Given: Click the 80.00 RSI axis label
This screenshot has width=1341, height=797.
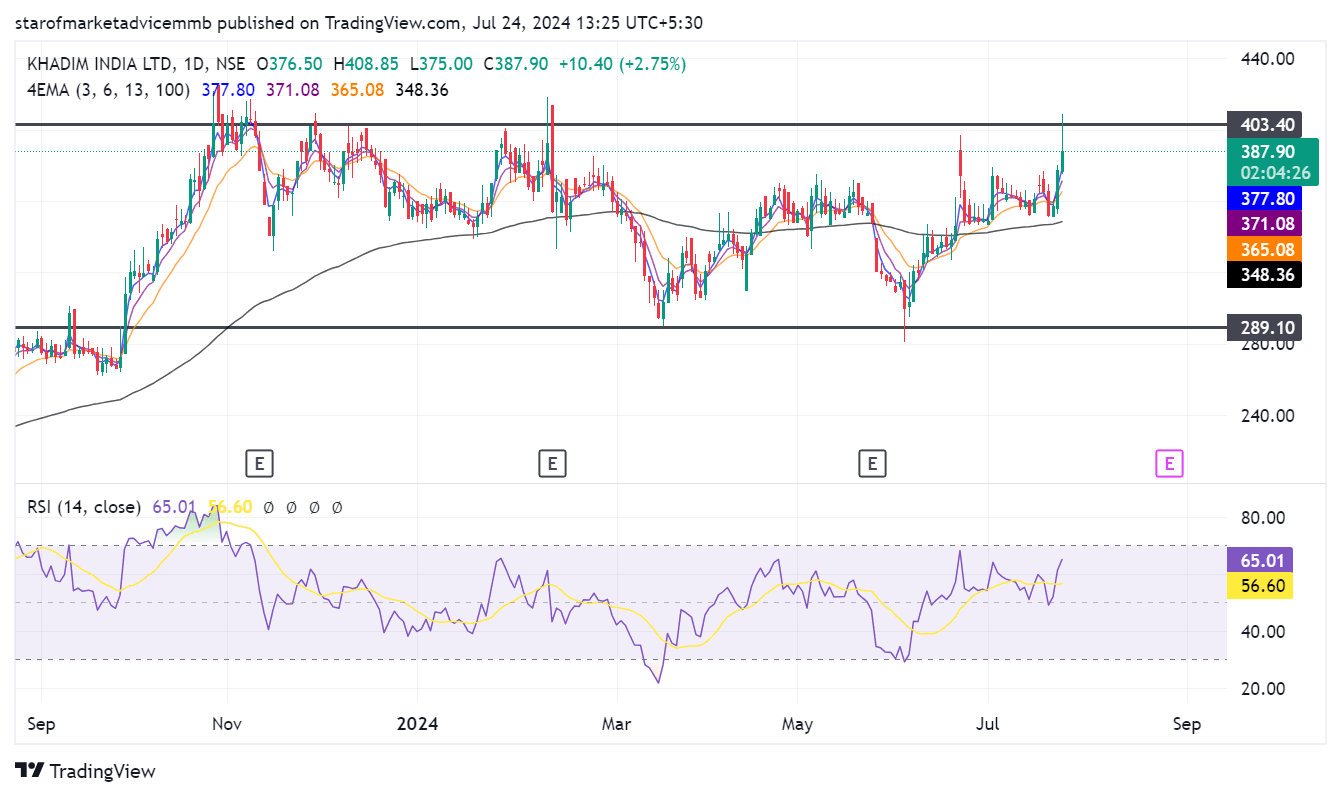Looking at the screenshot, I should pyautogui.click(x=1263, y=517).
